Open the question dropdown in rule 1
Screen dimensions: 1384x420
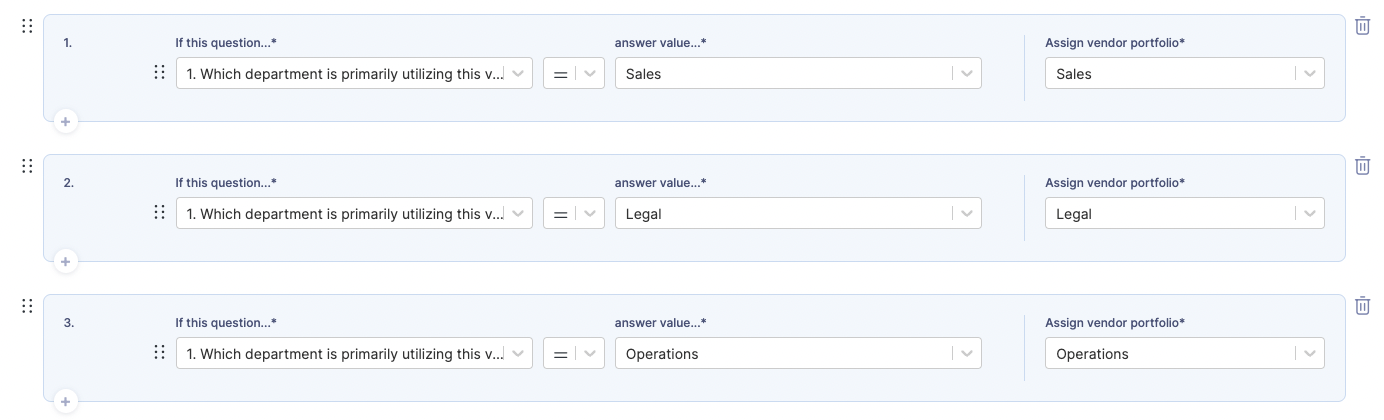click(x=354, y=73)
